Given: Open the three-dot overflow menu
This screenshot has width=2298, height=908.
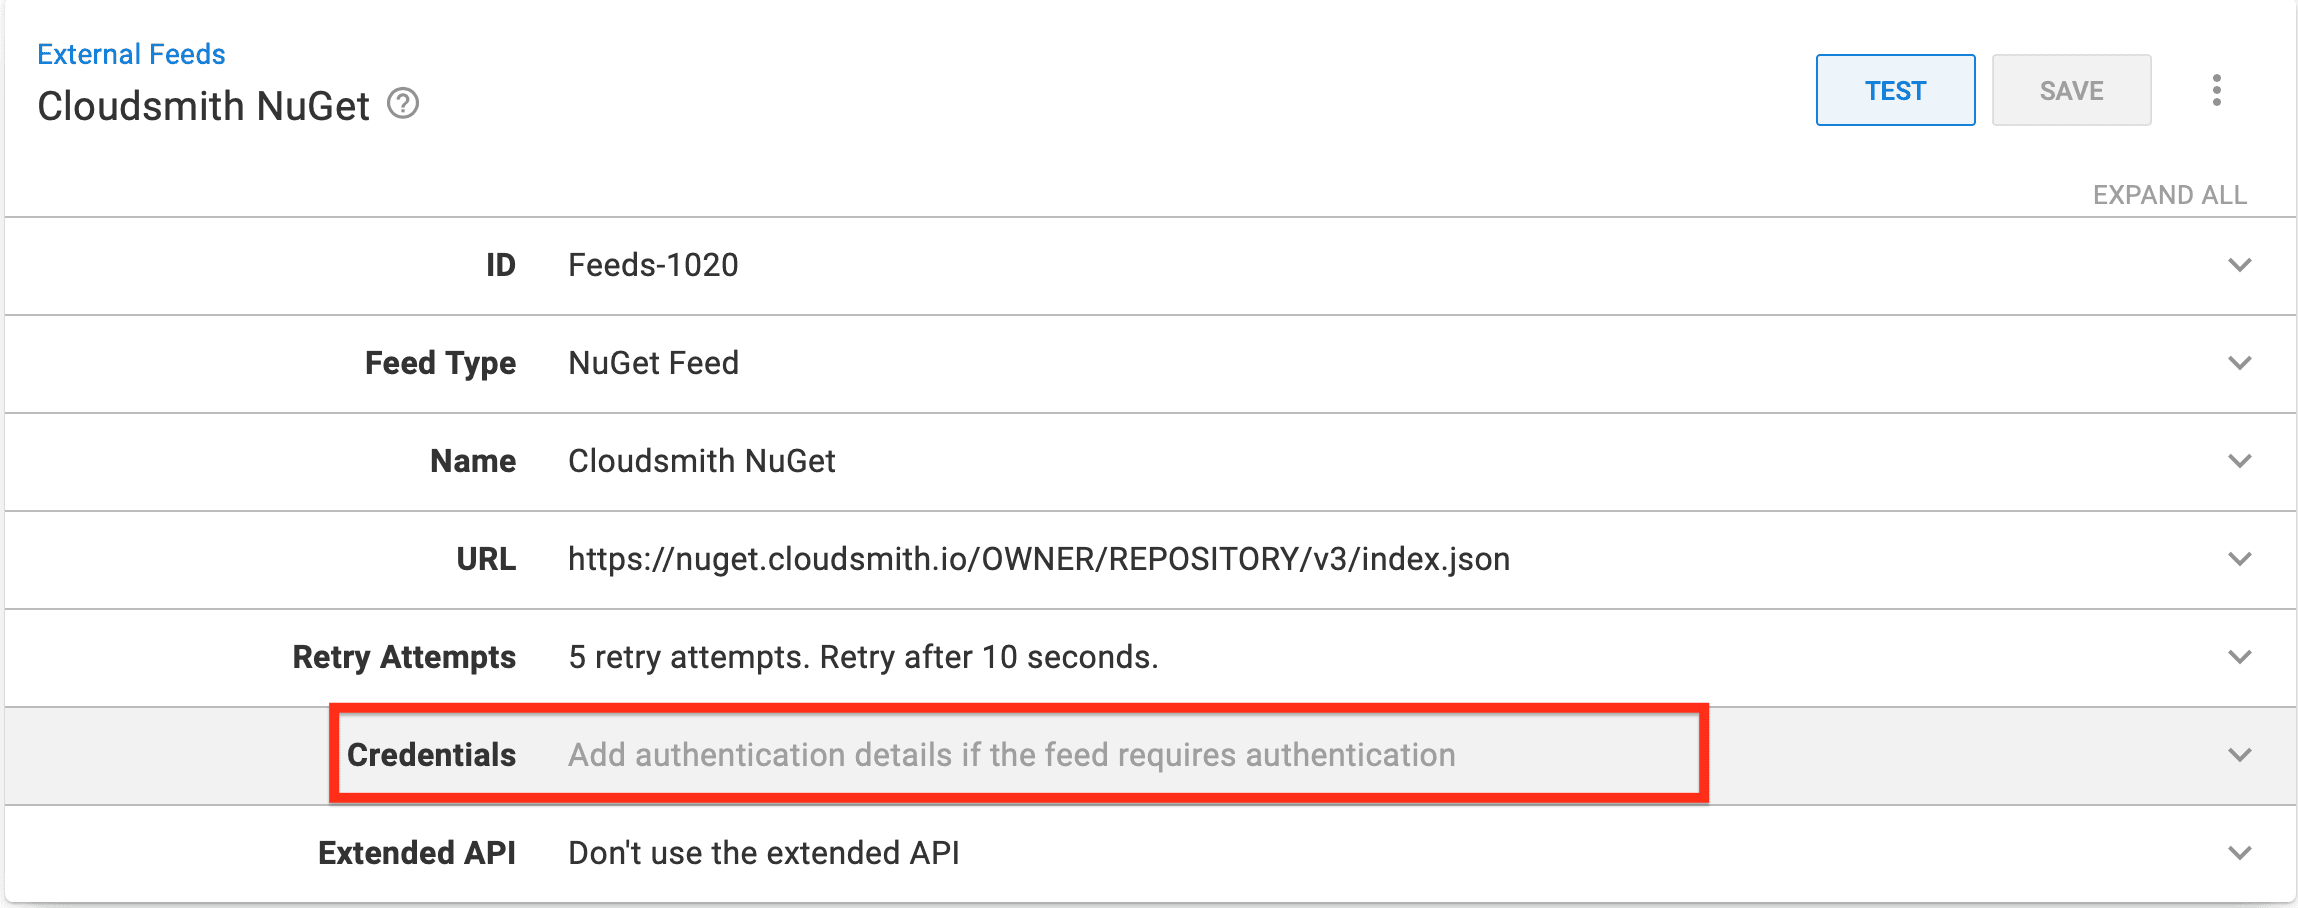Looking at the screenshot, I should 2217,90.
